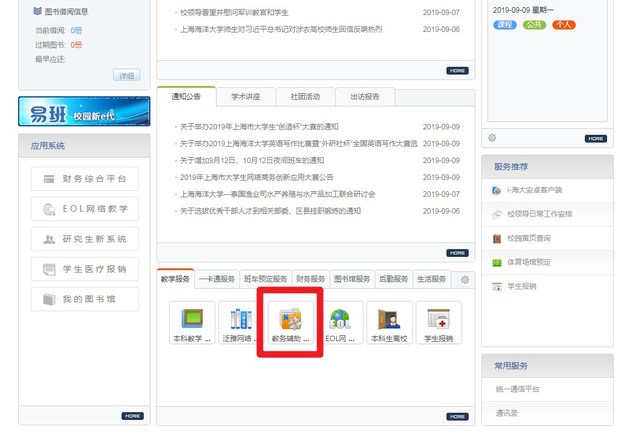This screenshot has height=435, width=638.
Task: Switch to the 学术讲座 tab
Action: [245, 97]
